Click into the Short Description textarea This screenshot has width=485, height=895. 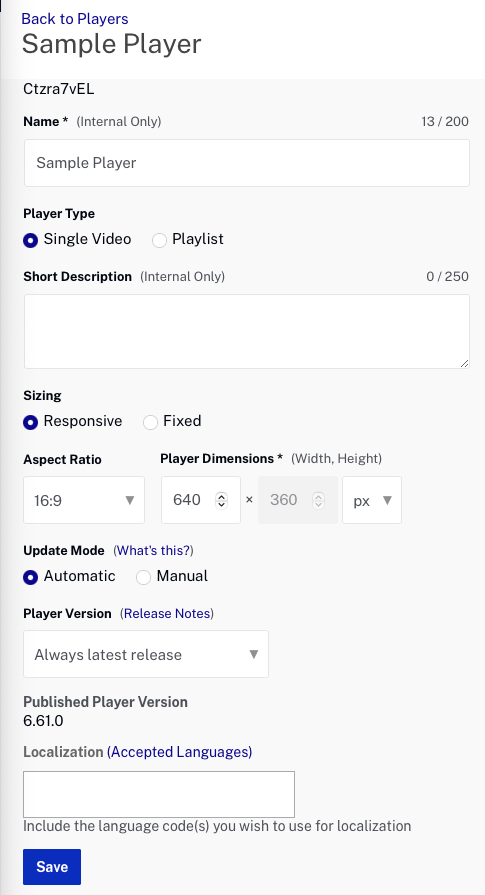coord(246,332)
